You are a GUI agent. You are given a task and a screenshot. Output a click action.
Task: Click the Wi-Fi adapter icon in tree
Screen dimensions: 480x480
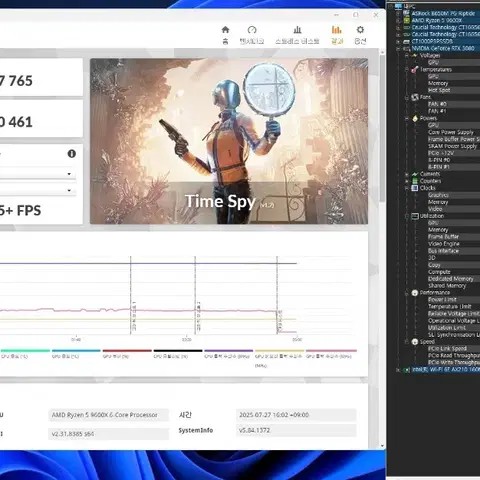(x=407, y=369)
